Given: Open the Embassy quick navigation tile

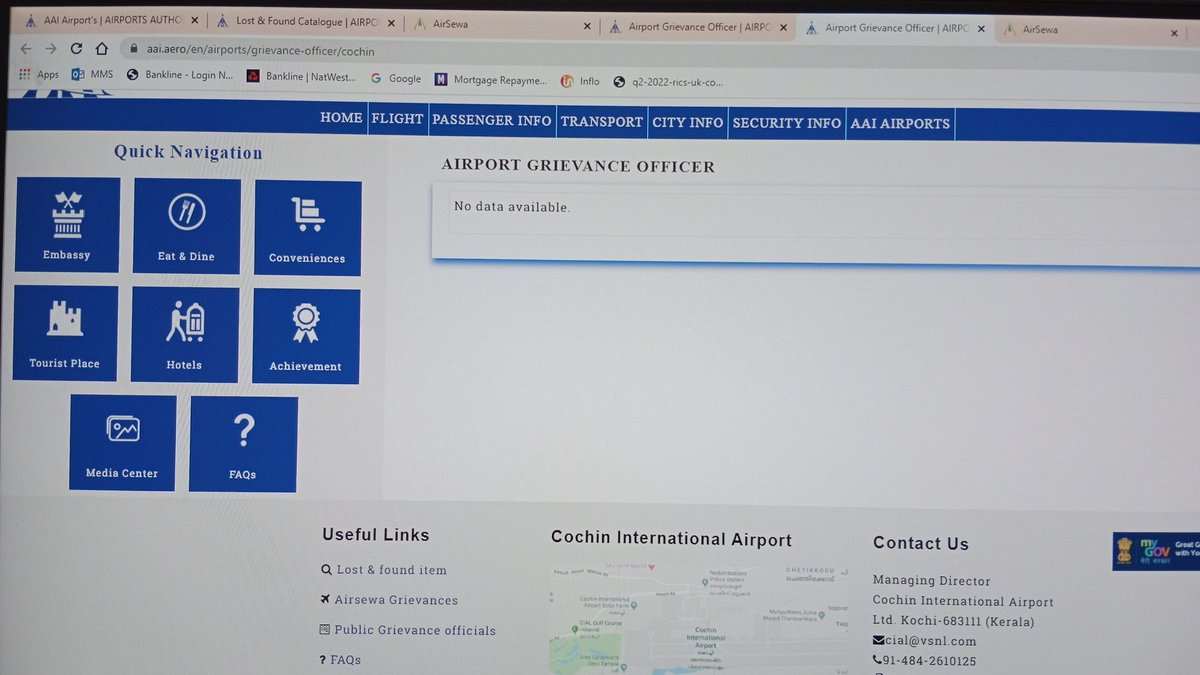Looking at the screenshot, I should [x=67, y=225].
